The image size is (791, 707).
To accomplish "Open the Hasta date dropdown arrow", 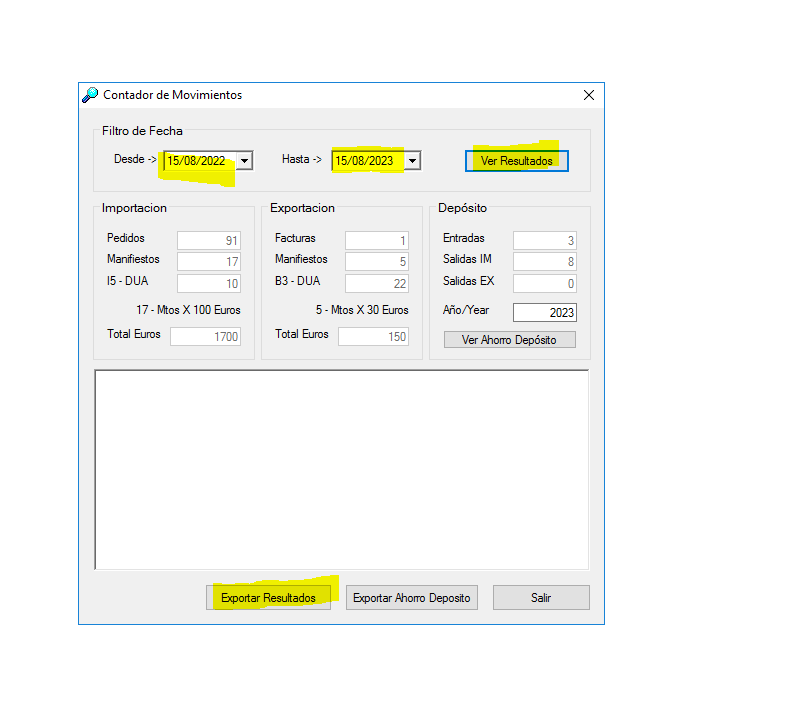I will click(412, 160).
